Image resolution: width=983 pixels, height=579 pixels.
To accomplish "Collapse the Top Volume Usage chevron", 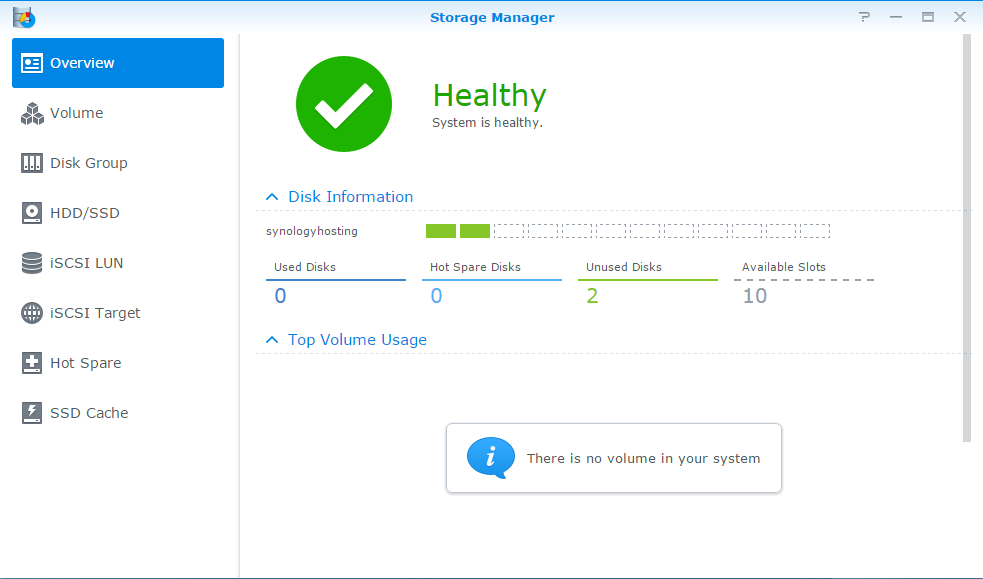I will [x=272, y=340].
